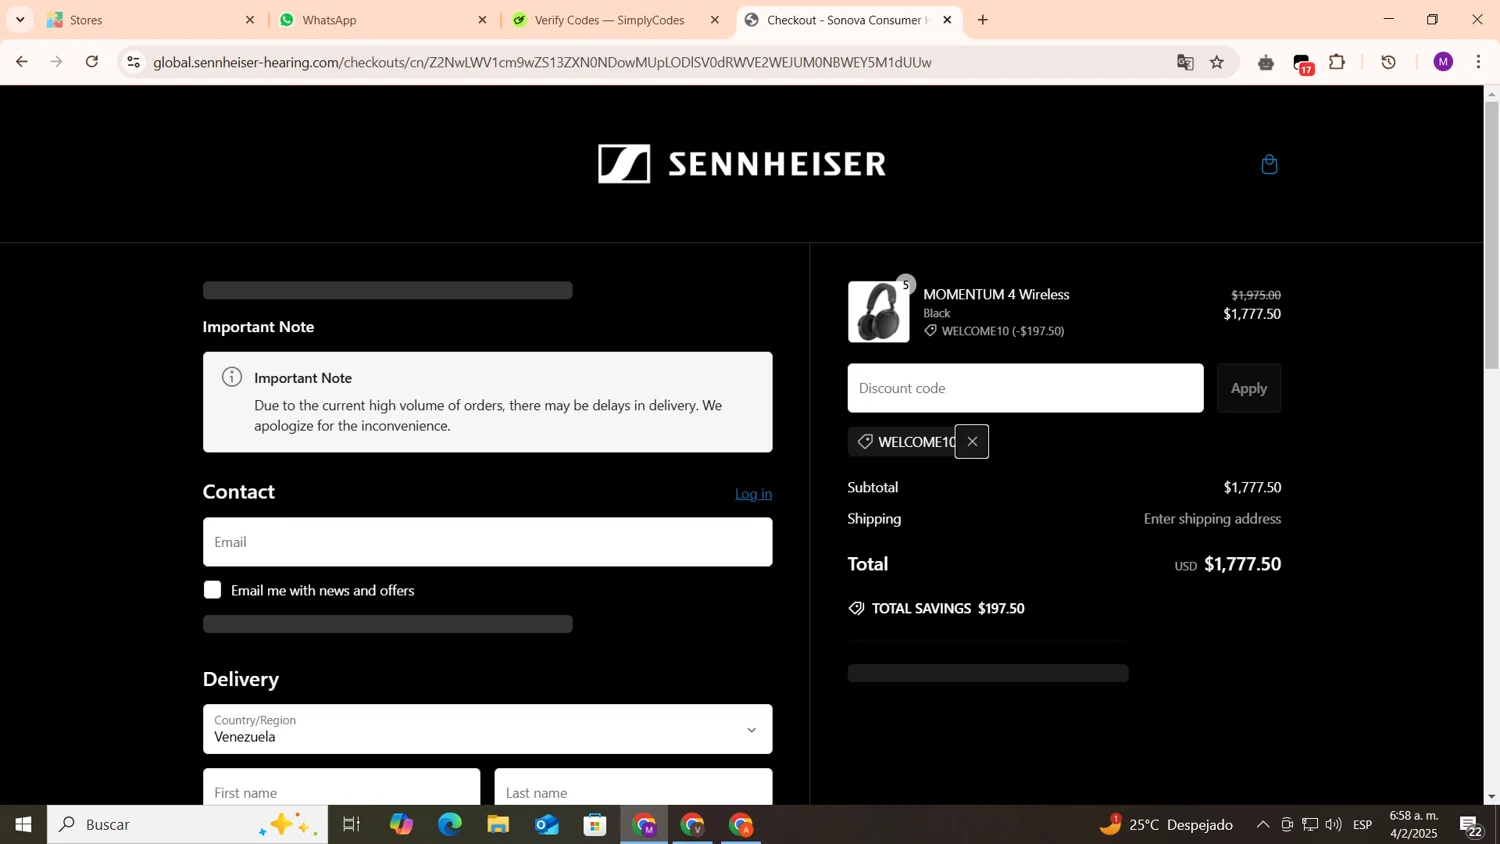This screenshot has height=844, width=1500.
Task: Open Chrome history clock icon
Action: click(x=1388, y=62)
